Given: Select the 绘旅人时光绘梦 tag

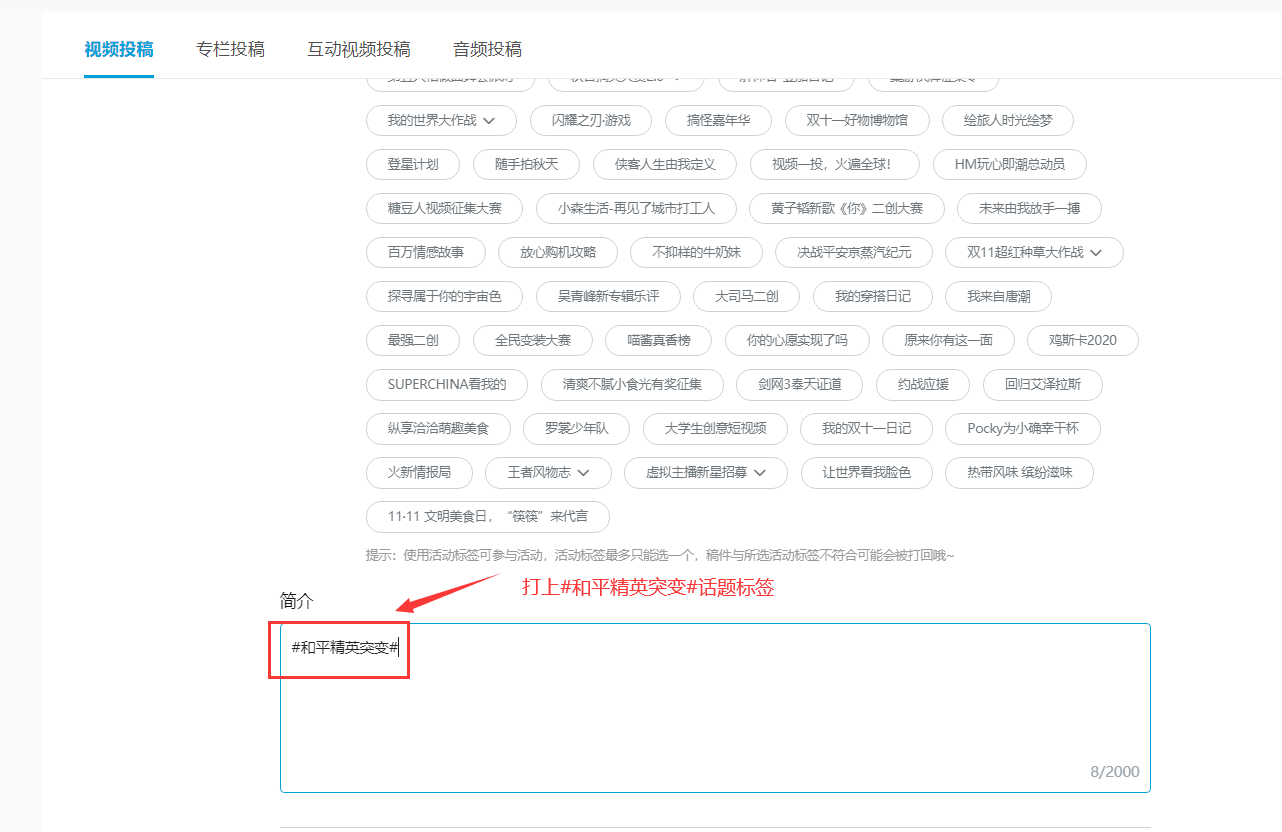Looking at the screenshot, I should 1008,120.
